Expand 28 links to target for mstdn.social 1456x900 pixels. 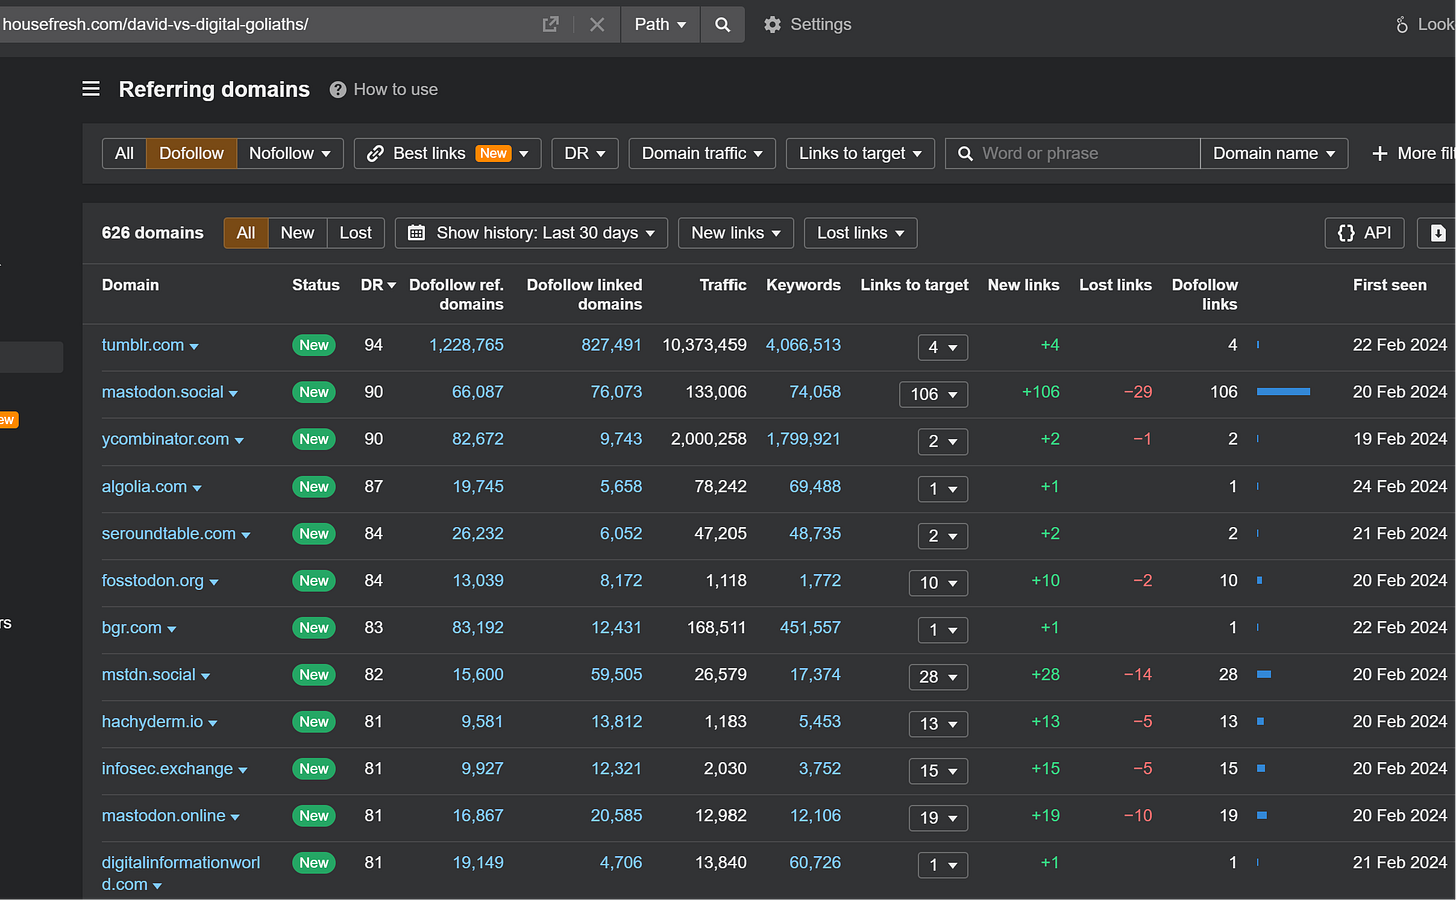[938, 677]
